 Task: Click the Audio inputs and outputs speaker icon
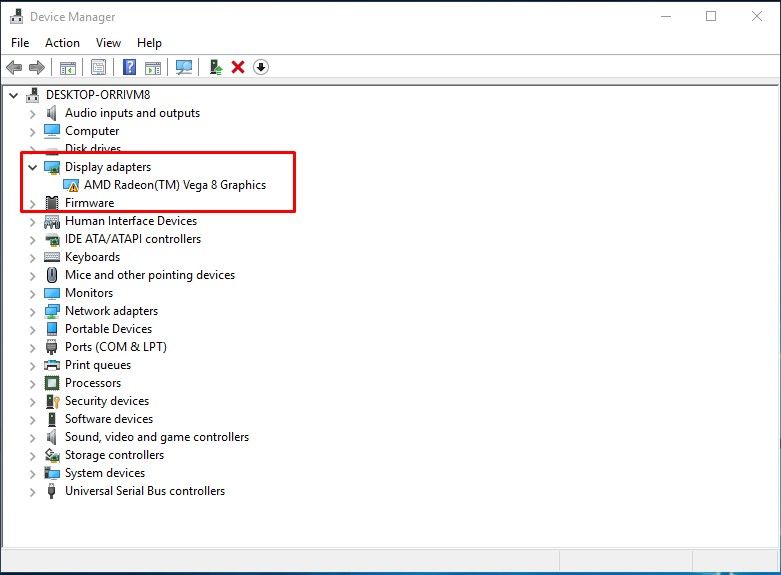[52, 113]
